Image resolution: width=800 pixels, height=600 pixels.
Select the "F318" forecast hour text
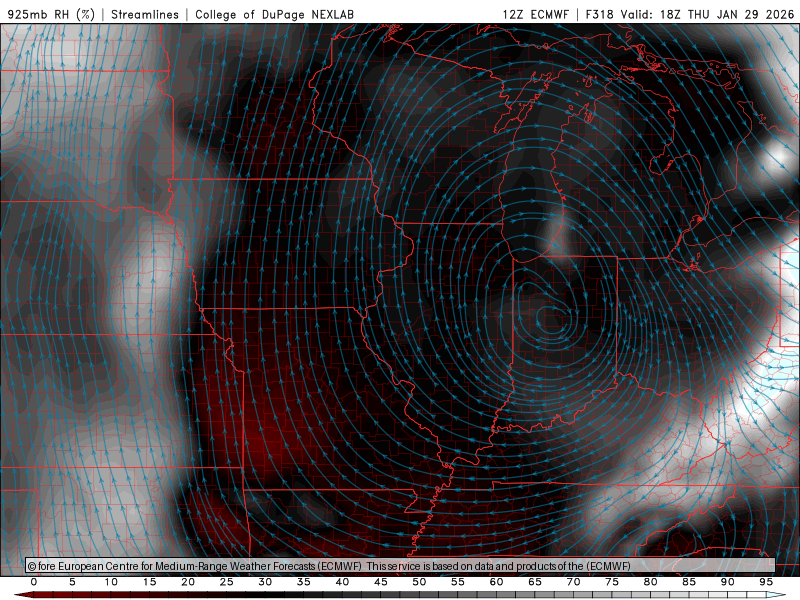pos(599,14)
